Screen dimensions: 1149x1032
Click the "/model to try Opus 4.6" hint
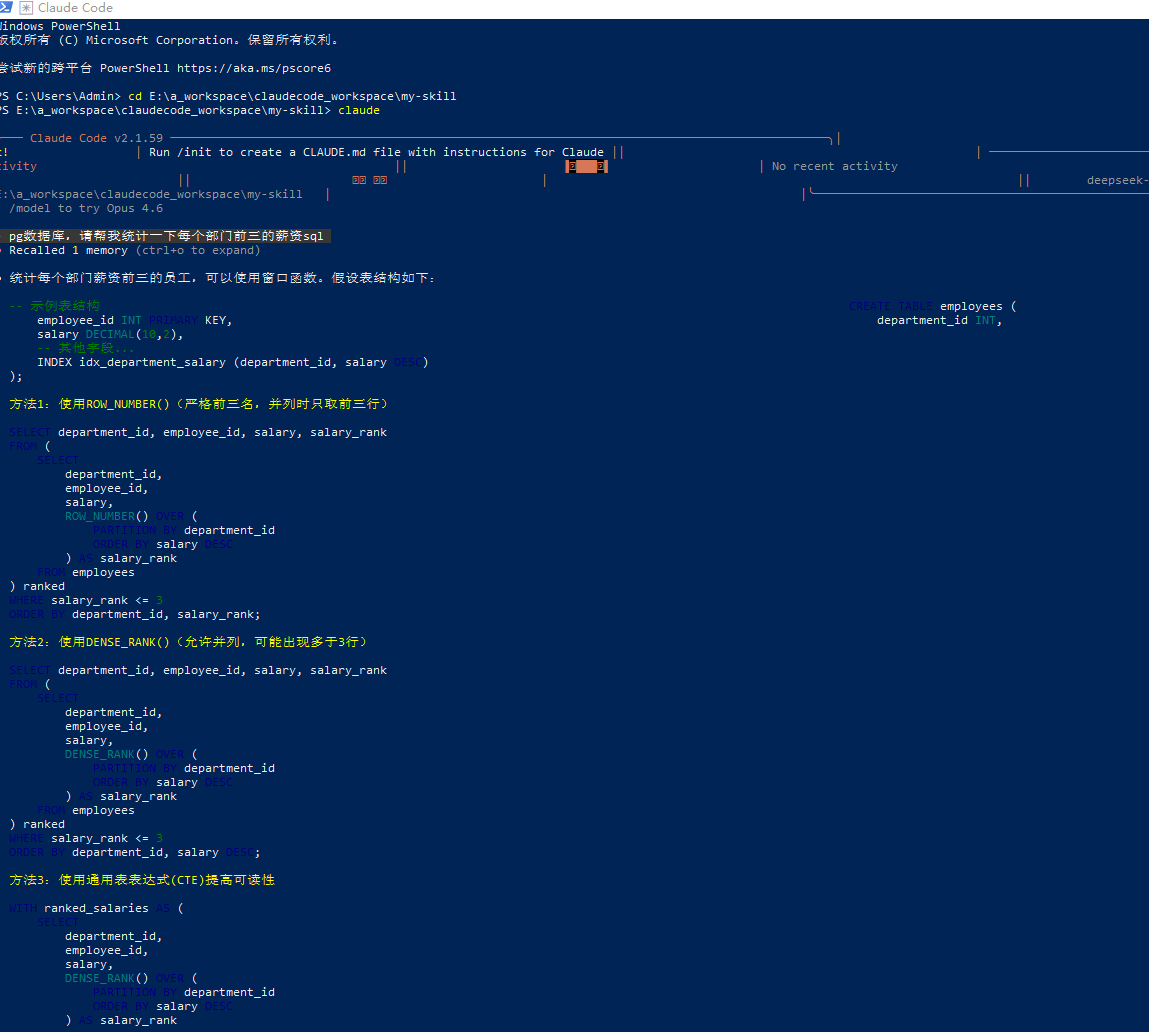coord(86,209)
